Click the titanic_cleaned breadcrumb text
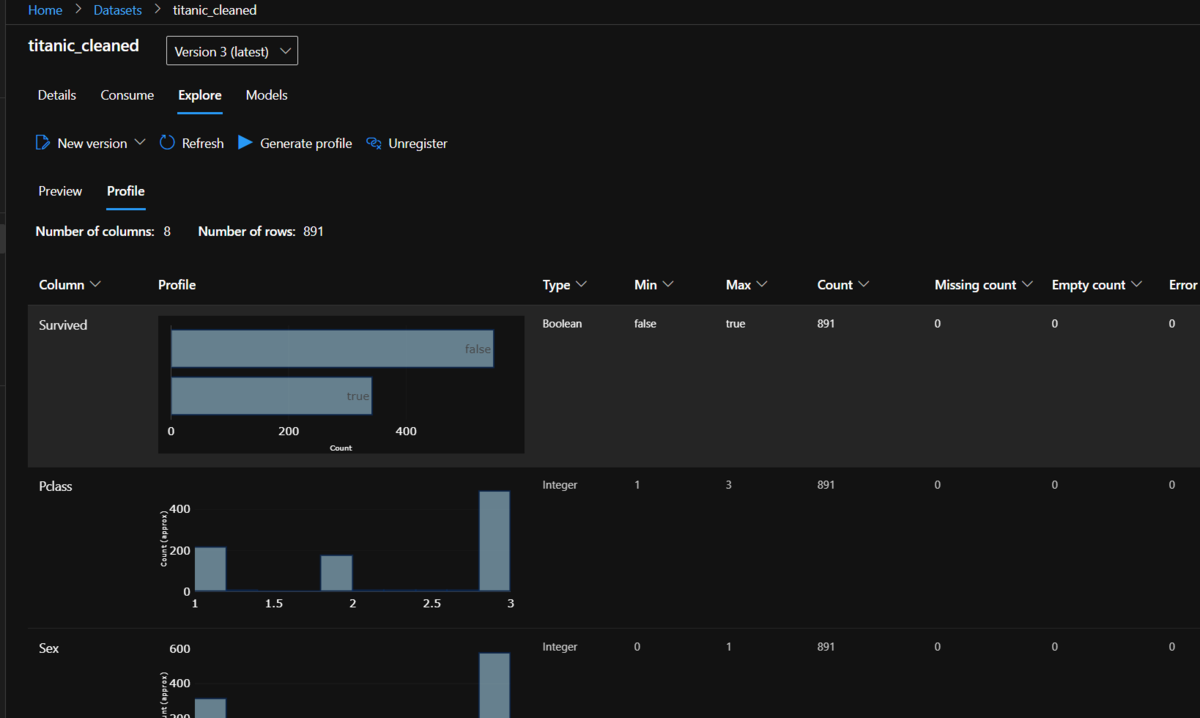The width and height of the screenshot is (1200, 718). (215, 10)
